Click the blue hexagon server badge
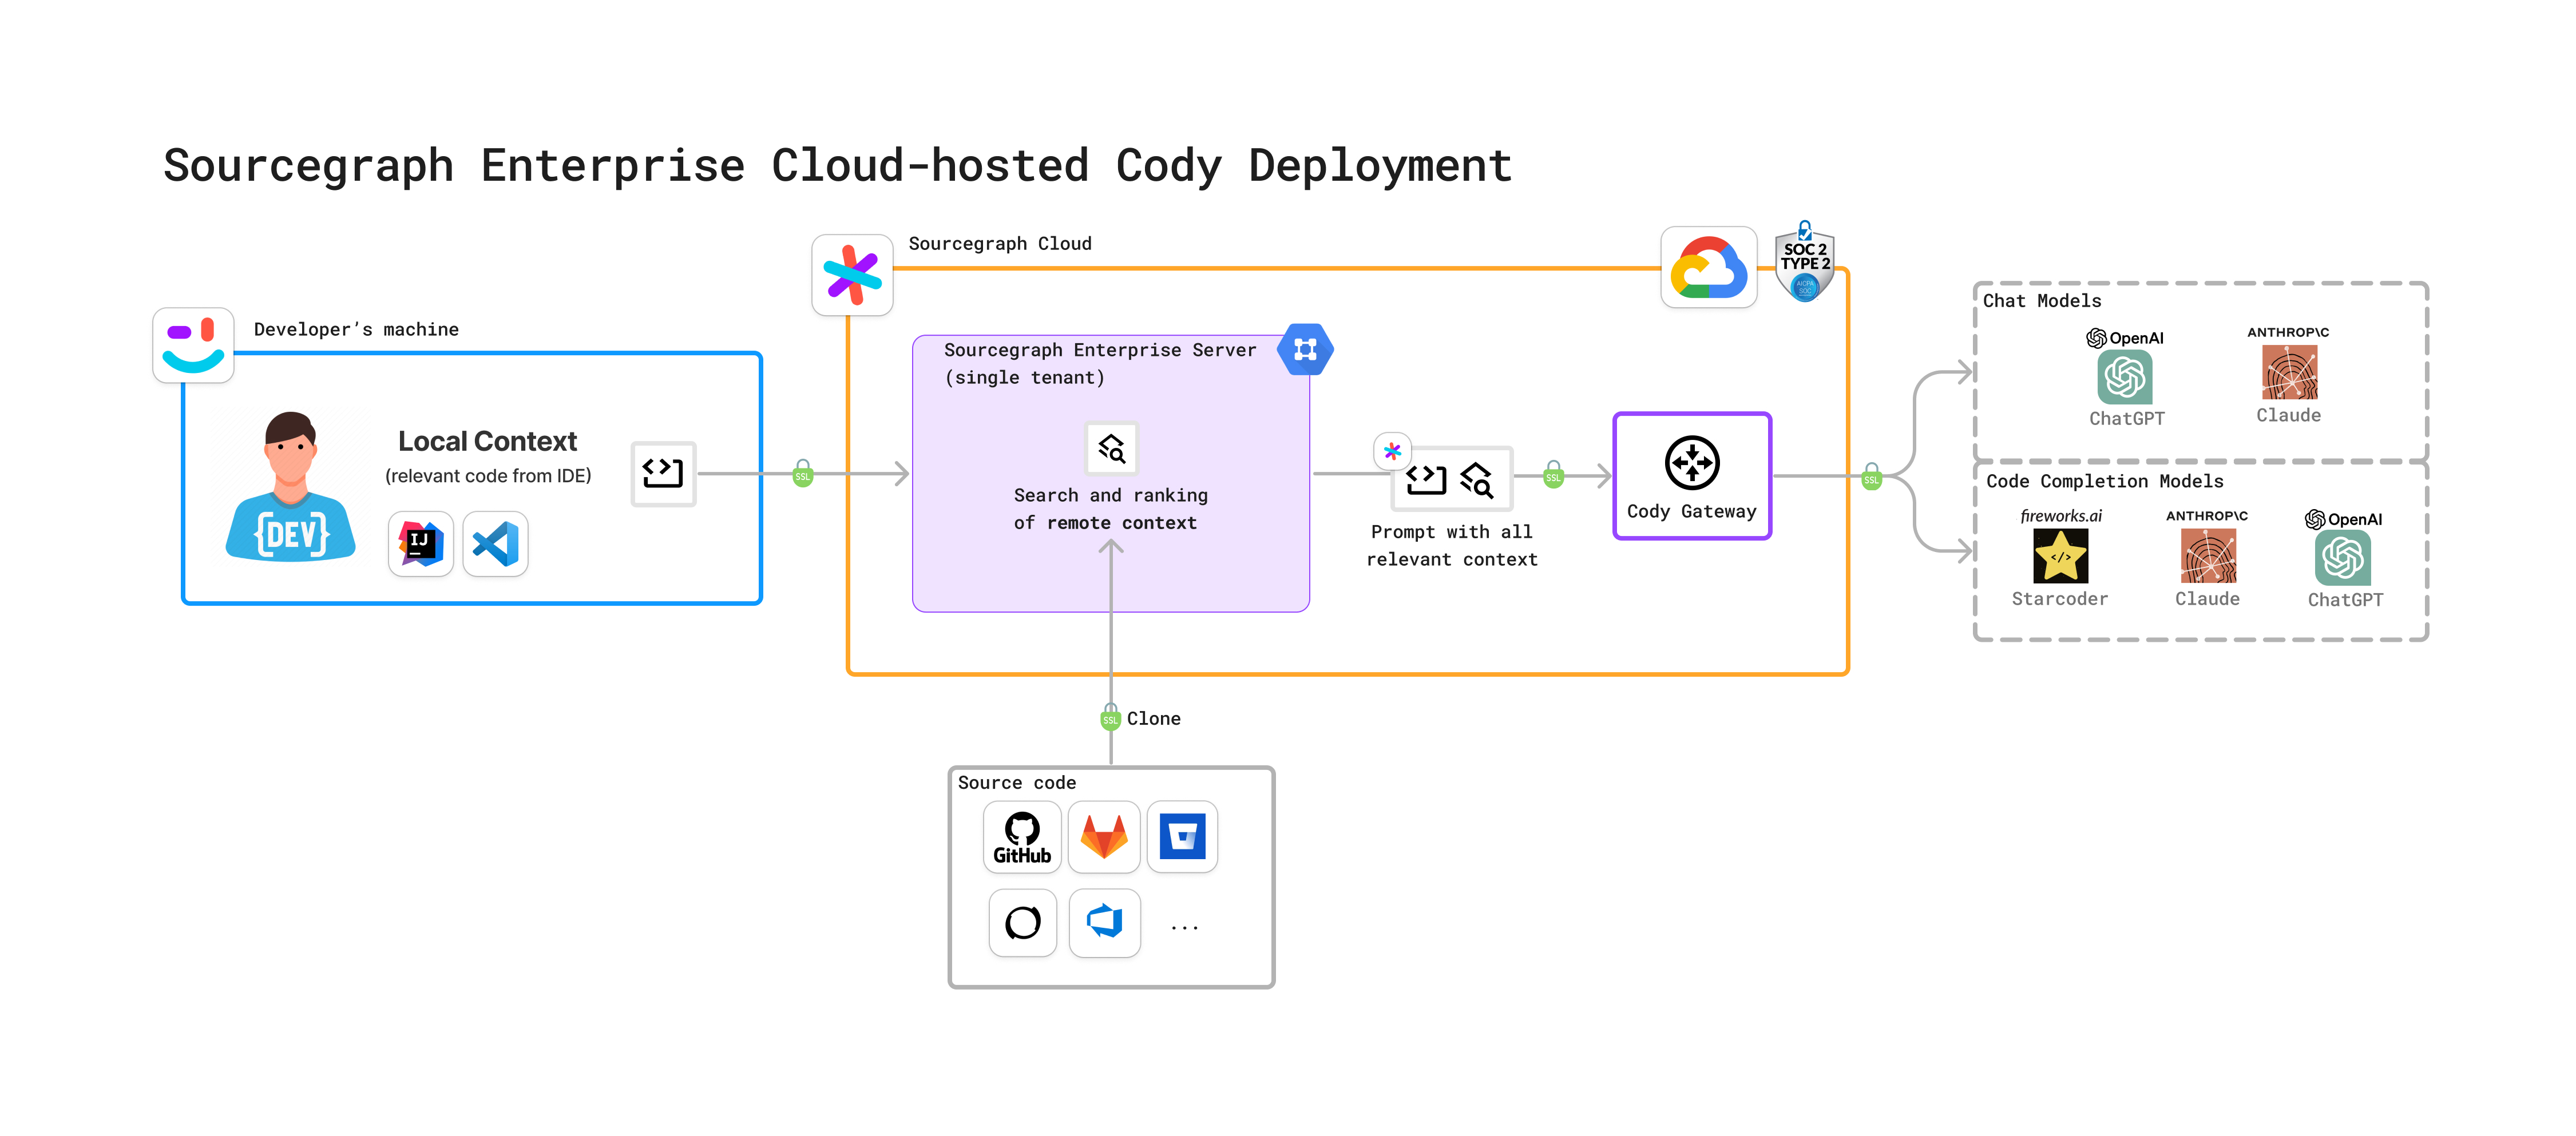 coord(1305,349)
